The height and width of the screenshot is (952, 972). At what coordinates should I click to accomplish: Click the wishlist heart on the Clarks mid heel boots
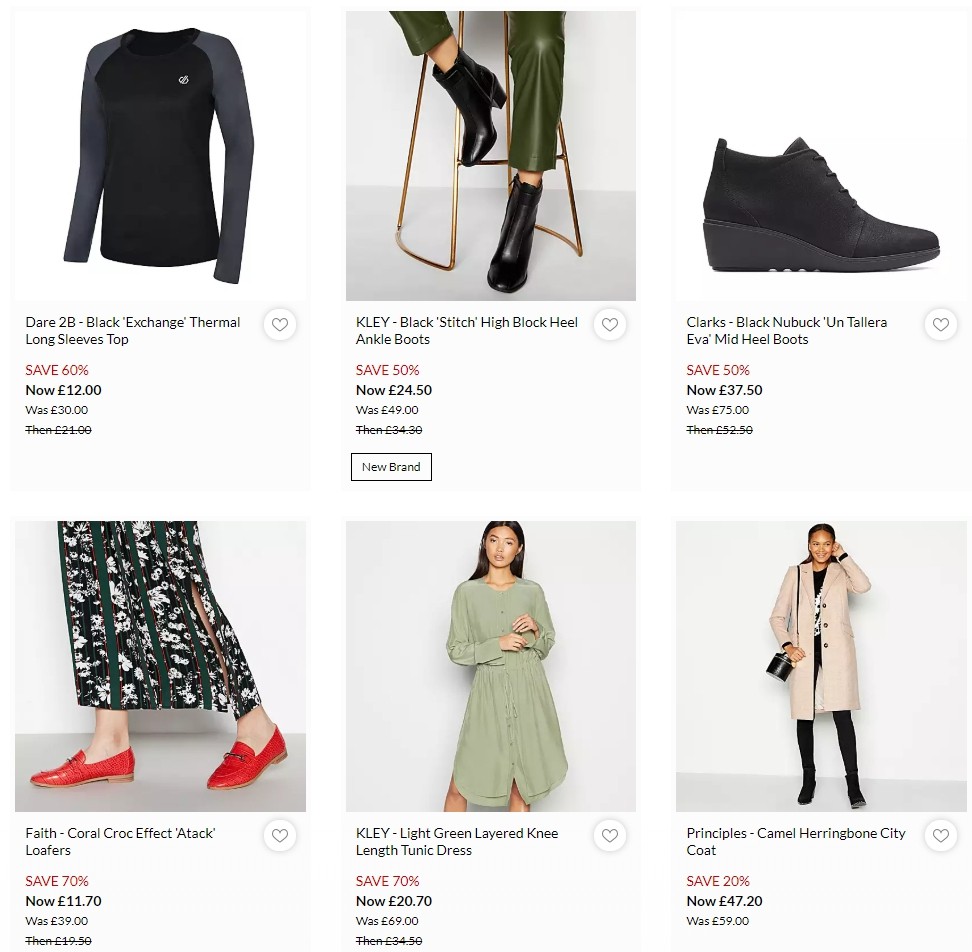point(940,324)
